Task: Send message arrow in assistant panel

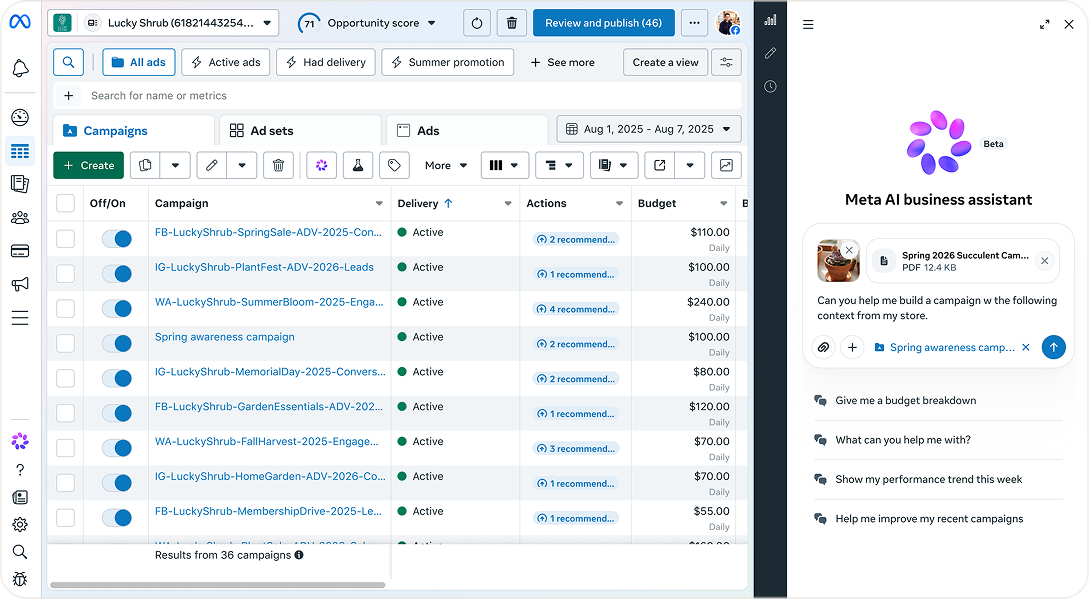Action: pyautogui.click(x=1054, y=347)
